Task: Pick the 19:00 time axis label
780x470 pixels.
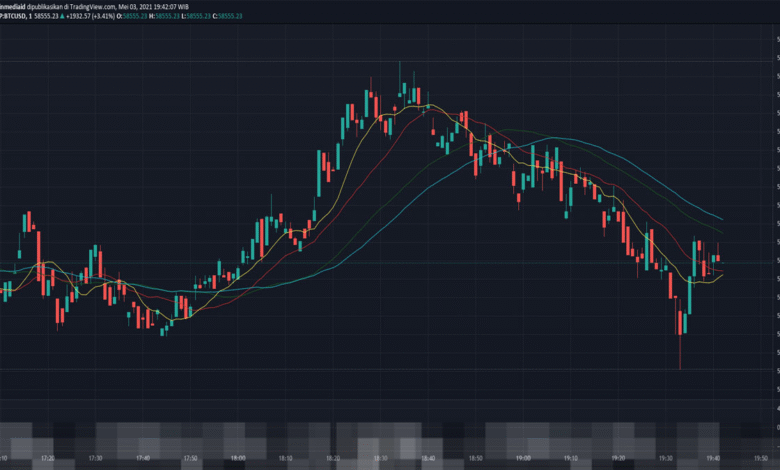Action: [523, 458]
